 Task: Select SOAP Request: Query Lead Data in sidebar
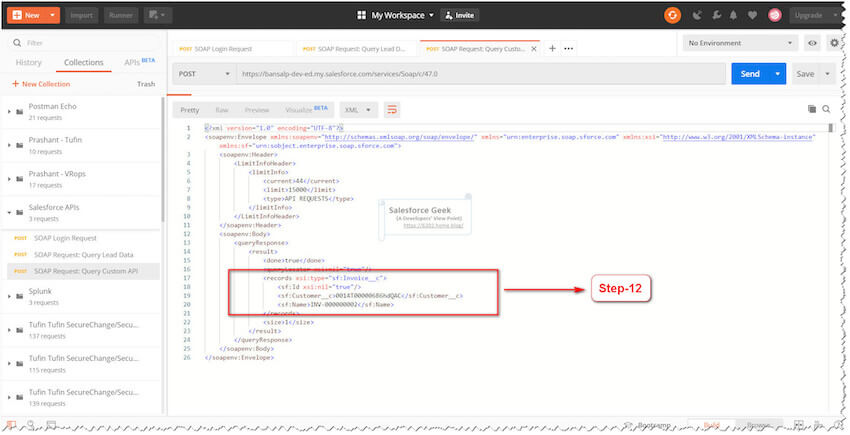pyautogui.click(x=81, y=254)
